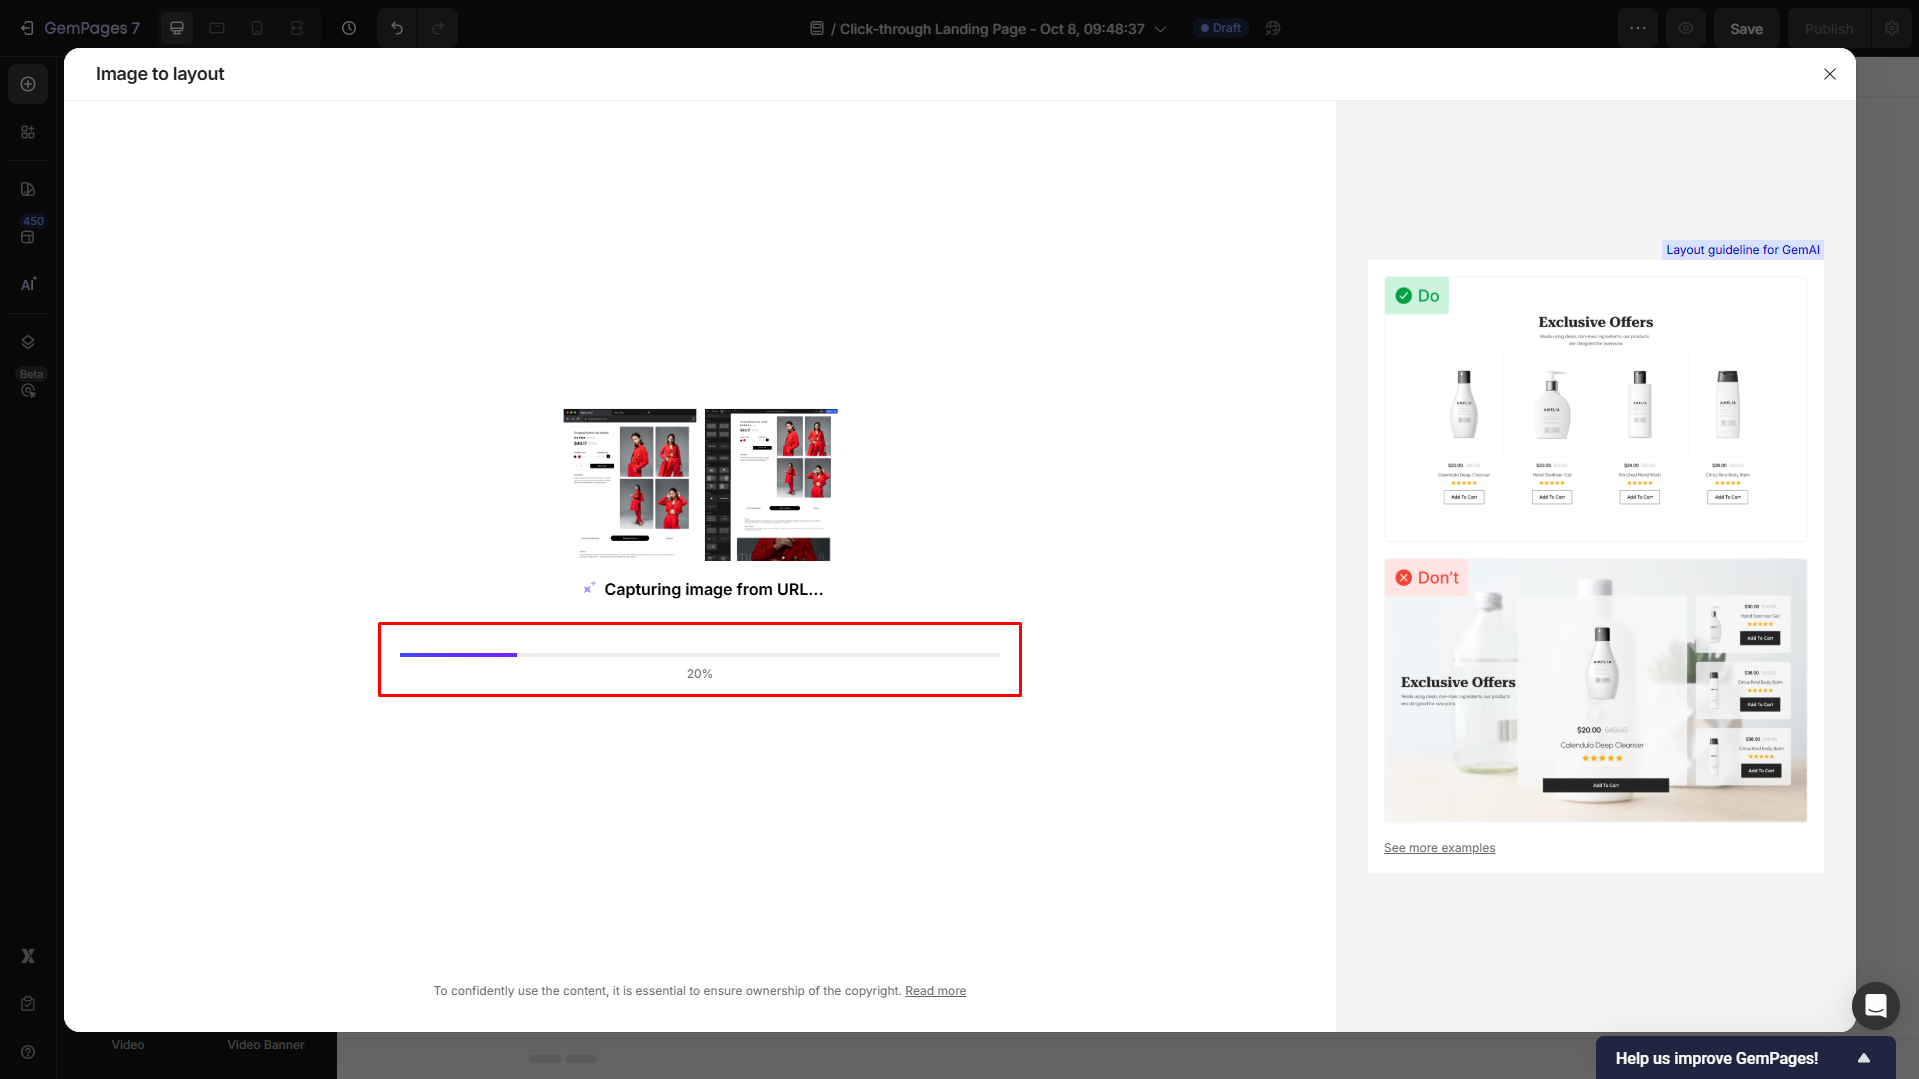
Task: Switch to desktop device preview
Action: pyautogui.click(x=177, y=28)
